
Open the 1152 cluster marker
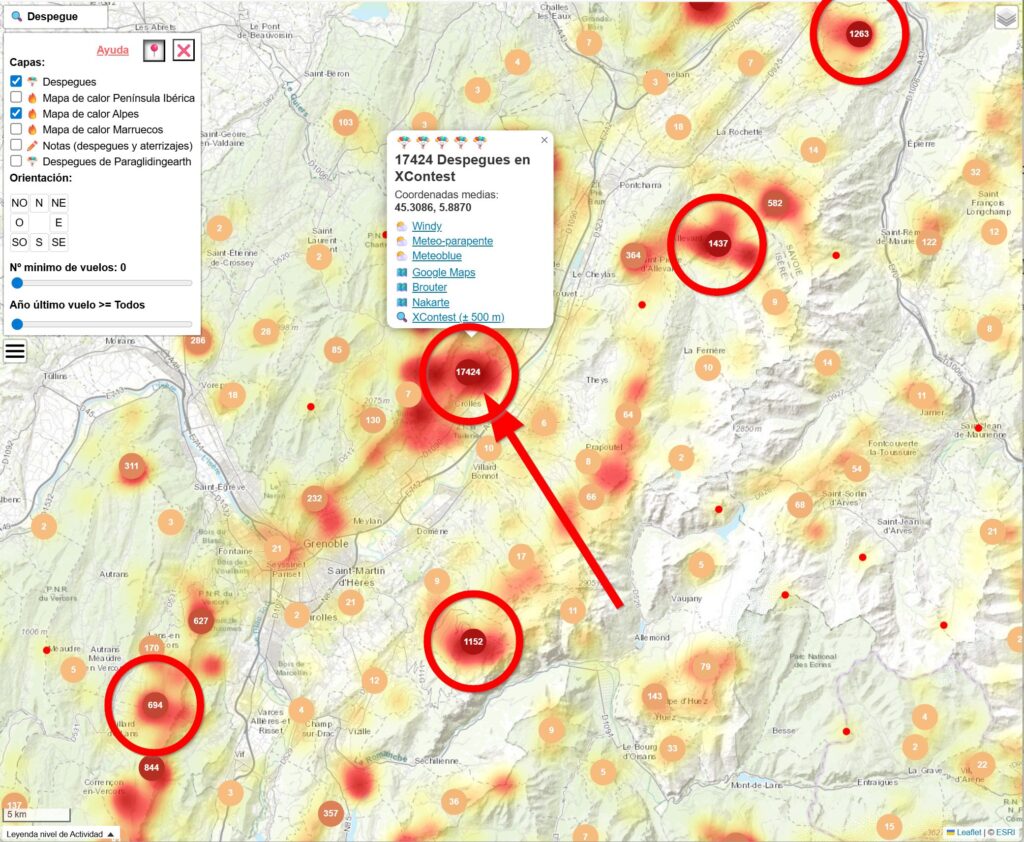pyautogui.click(x=473, y=641)
